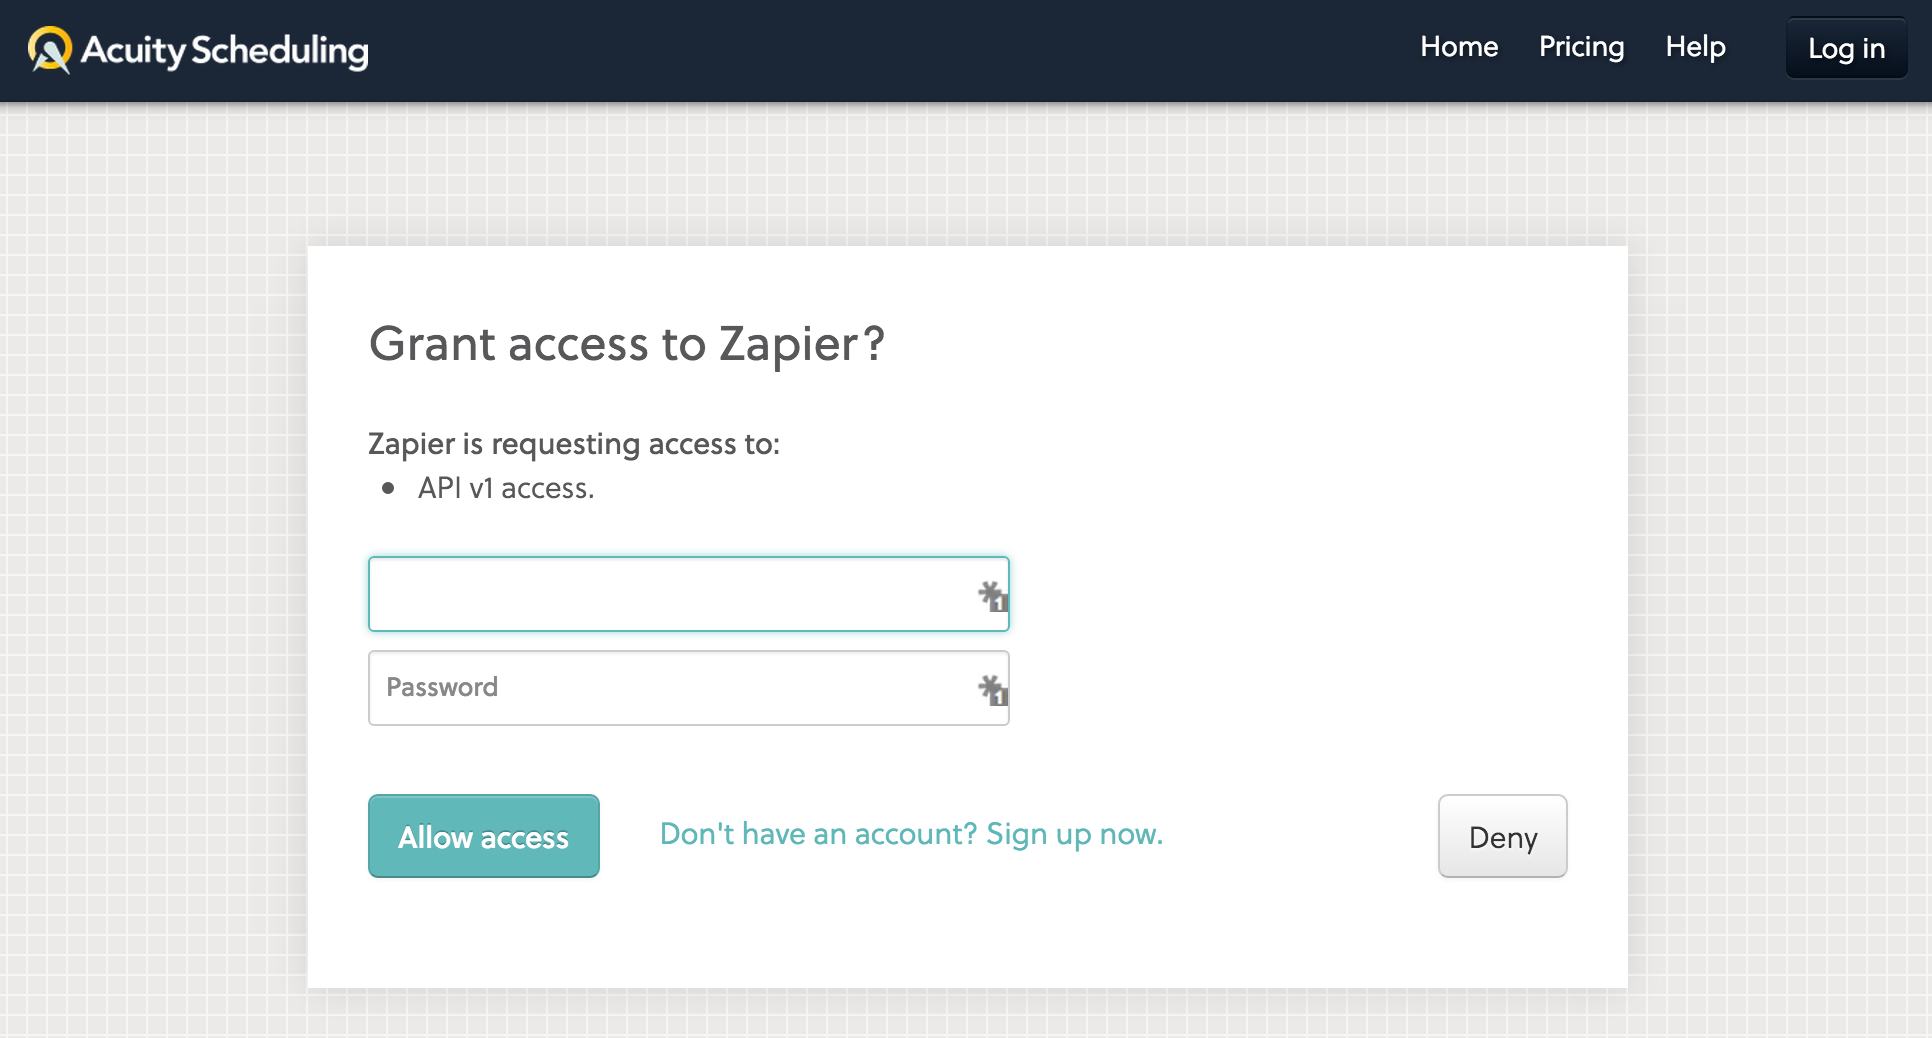Viewport: 1932px width, 1038px height.
Task: Select the 'API v1 access.' list item
Action: coord(506,488)
